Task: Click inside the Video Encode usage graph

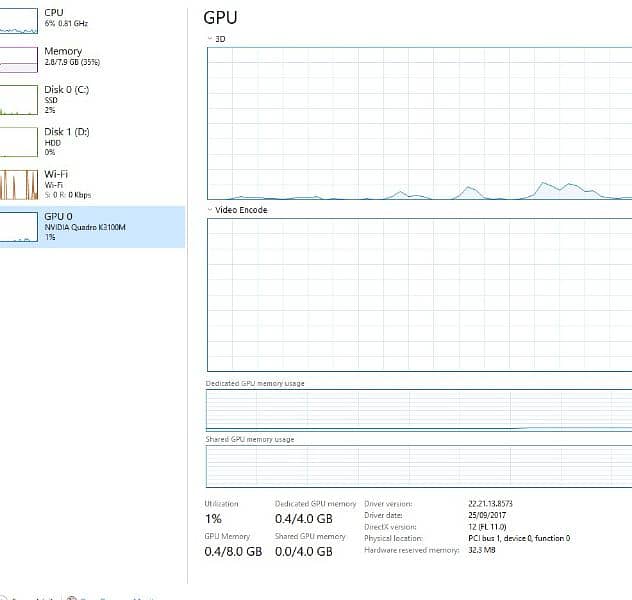Action: [419, 295]
